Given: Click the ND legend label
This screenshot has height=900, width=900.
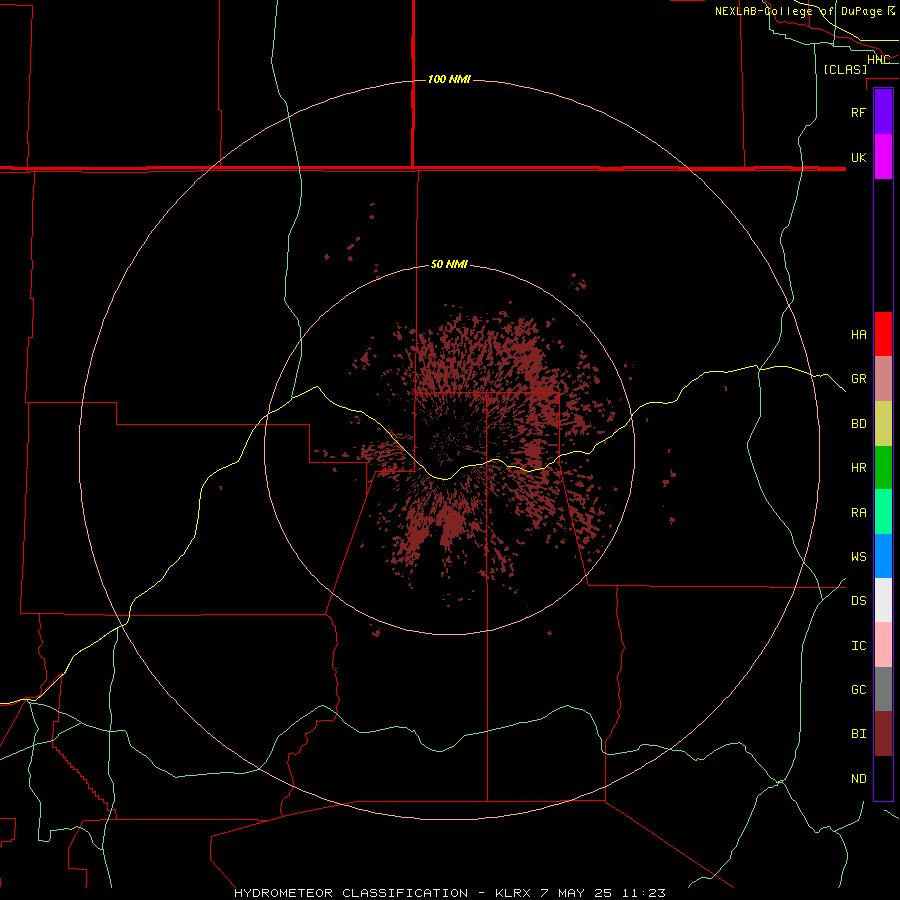Looking at the screenshot, I should pyautogui.click(x=858, y=779).
